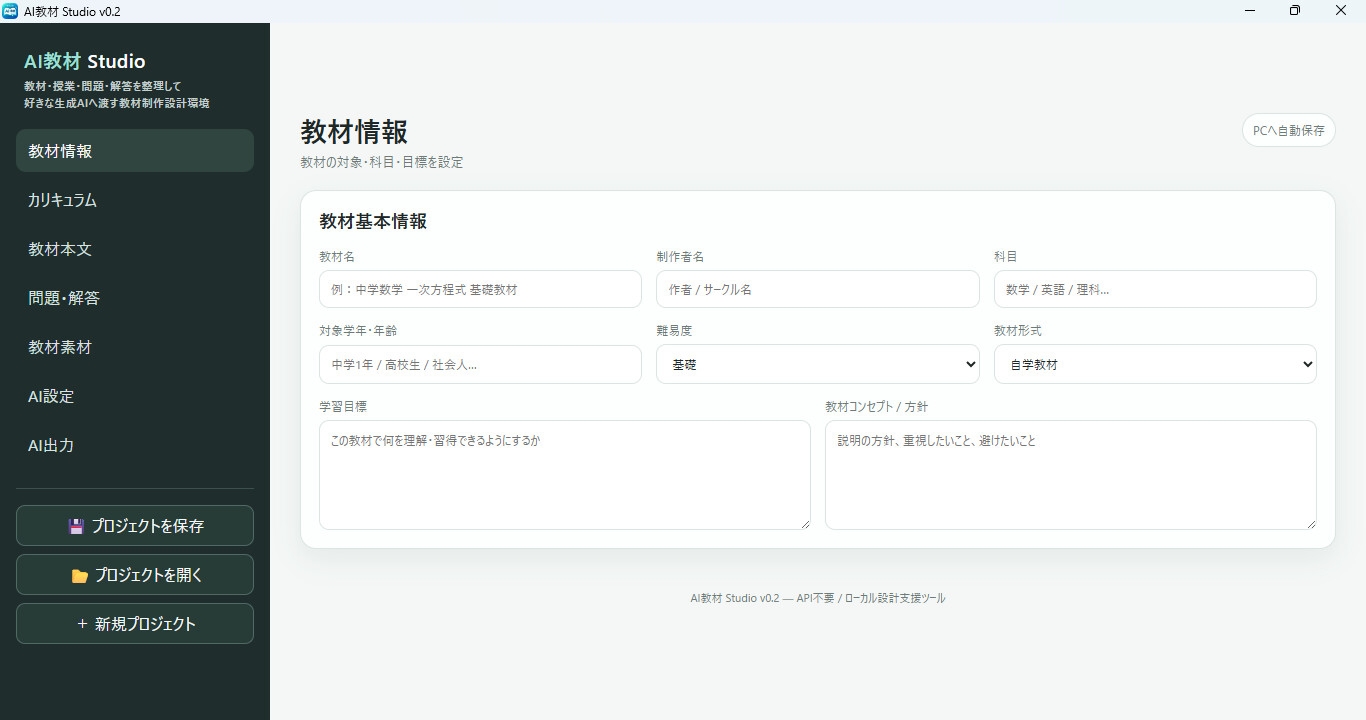Select the AI出力 sidebar item
Image resolution: width=1366 pixels, height=720 pixels.
(135, 445)
